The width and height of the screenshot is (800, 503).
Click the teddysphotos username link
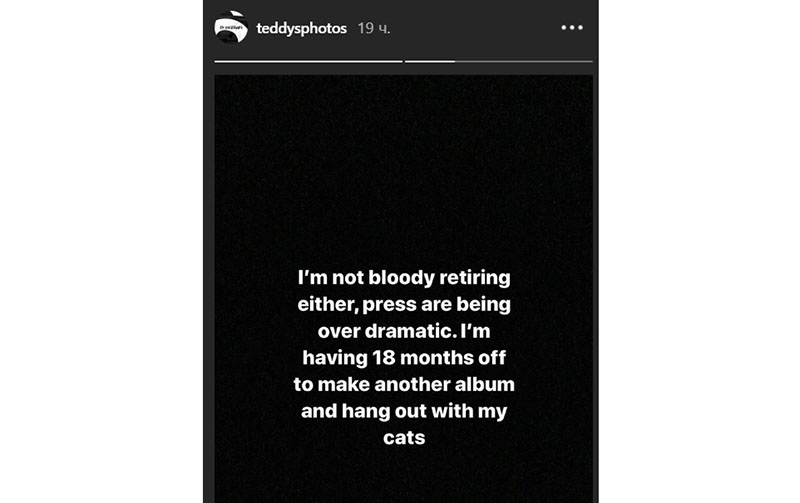tap(301, 29)
